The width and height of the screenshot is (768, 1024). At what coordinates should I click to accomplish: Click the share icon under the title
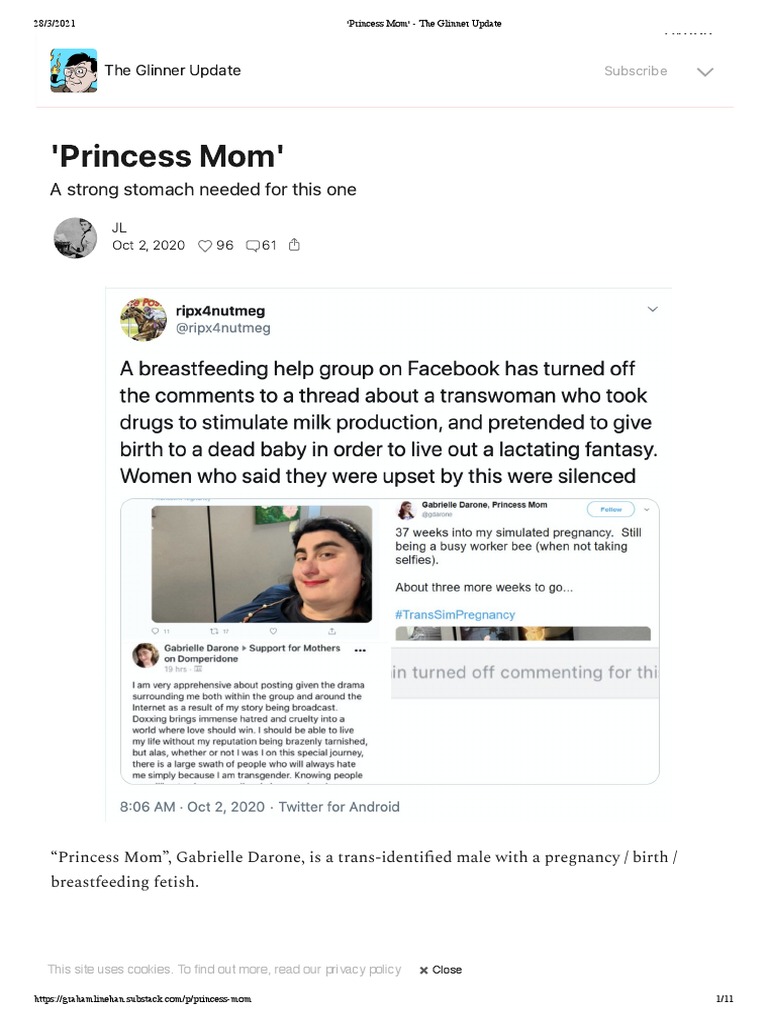[x=294, y=245]
